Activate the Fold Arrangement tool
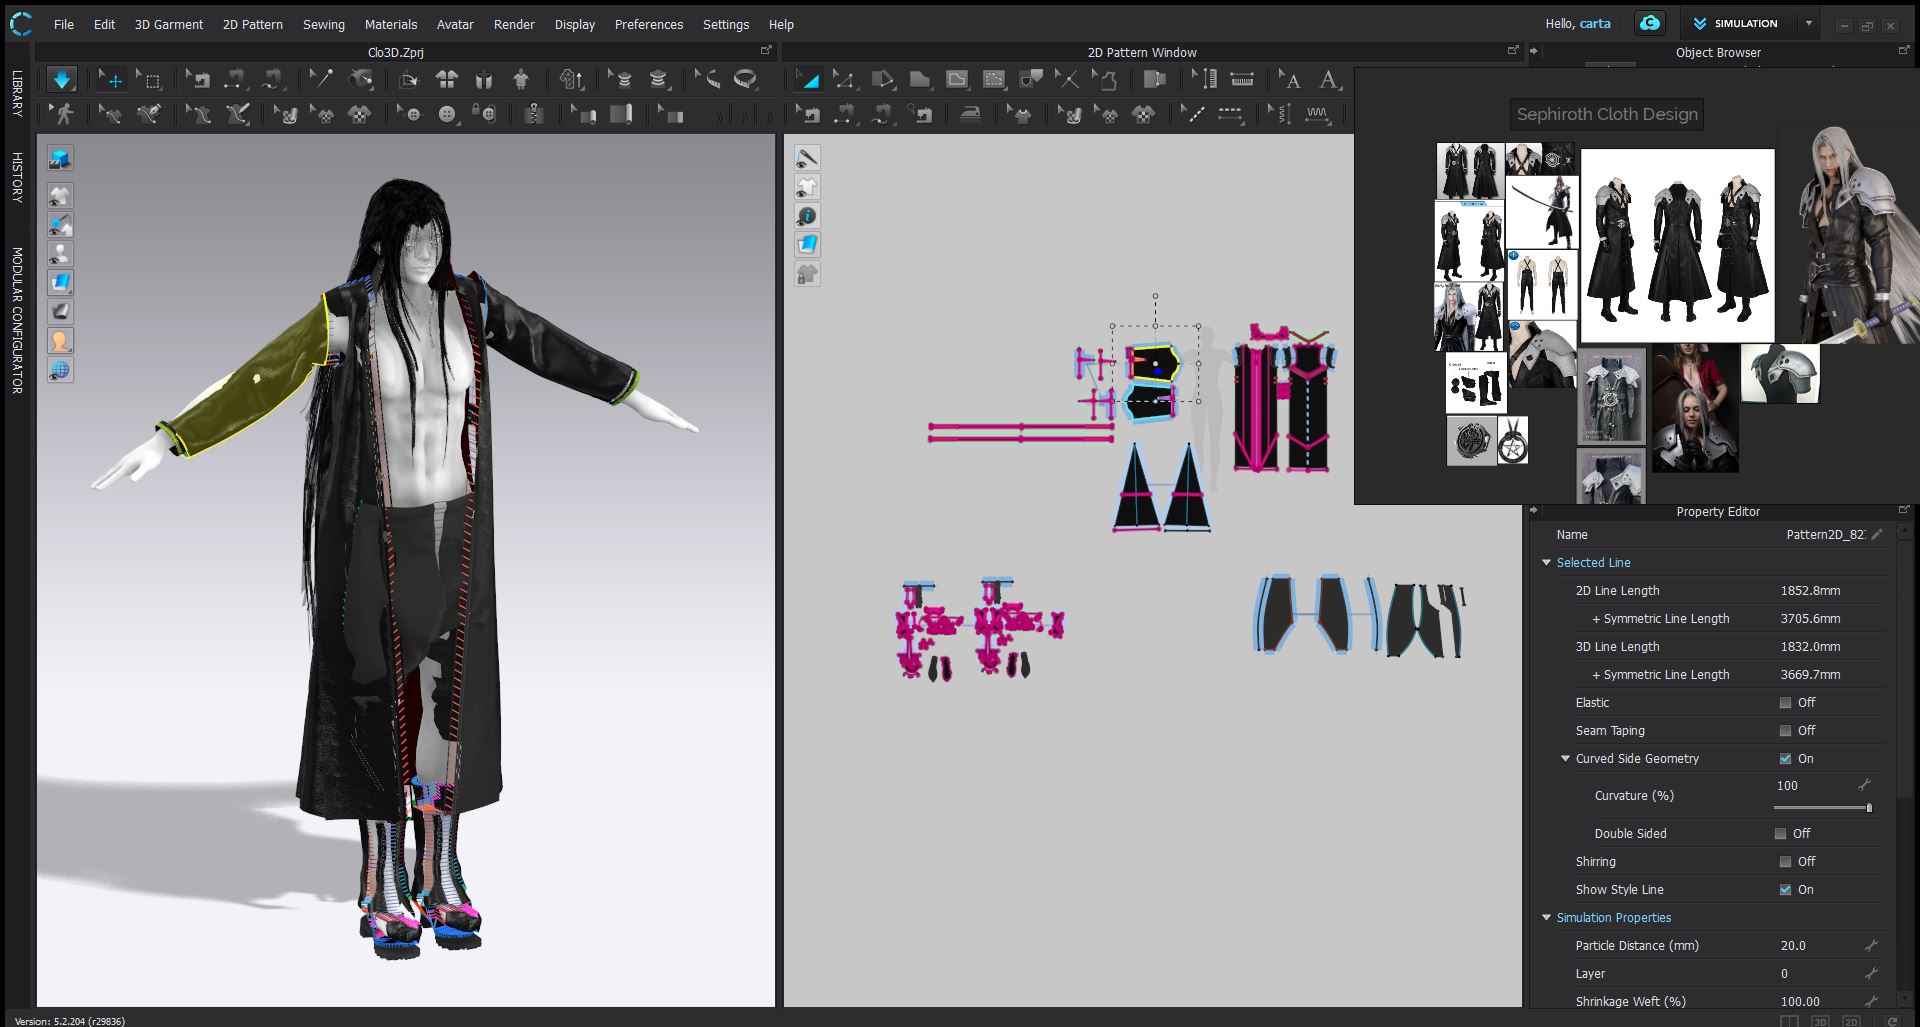1920x1027 pixels. (x=408, y=80)
